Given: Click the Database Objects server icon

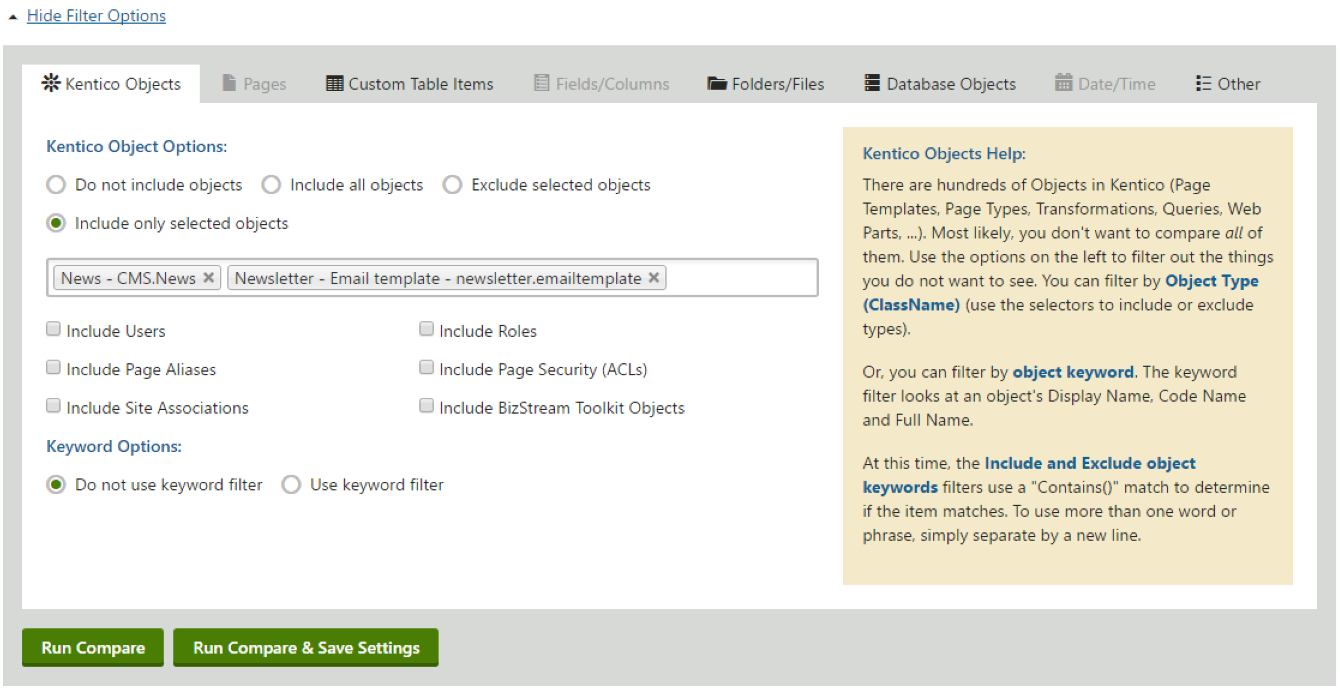Looking at the screenshot, I should click(x=873, y=83).
